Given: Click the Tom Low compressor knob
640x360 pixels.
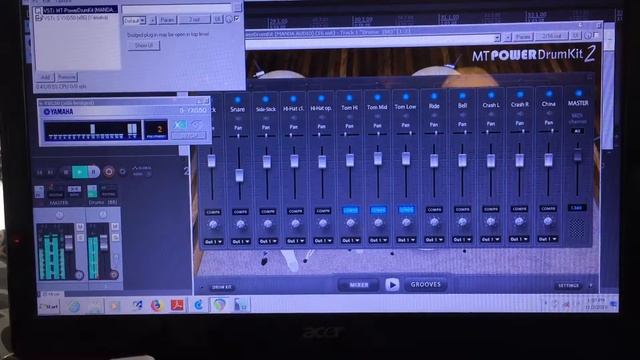Looking at the screenshot, I should click(406, 222).
